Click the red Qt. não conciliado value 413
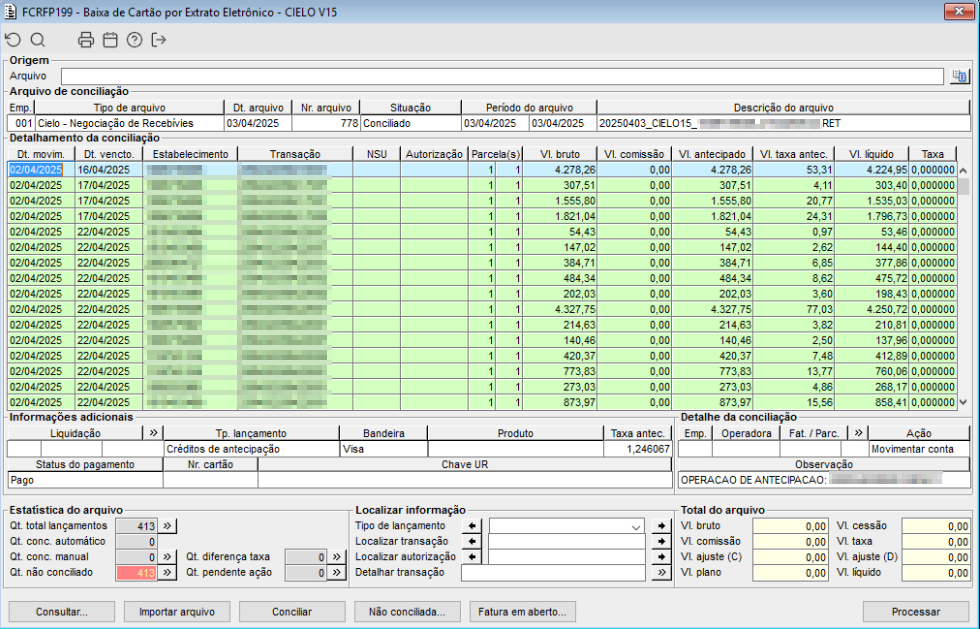Screen dimensions: 980x629 pyautogui.click(x=136, y=572)
